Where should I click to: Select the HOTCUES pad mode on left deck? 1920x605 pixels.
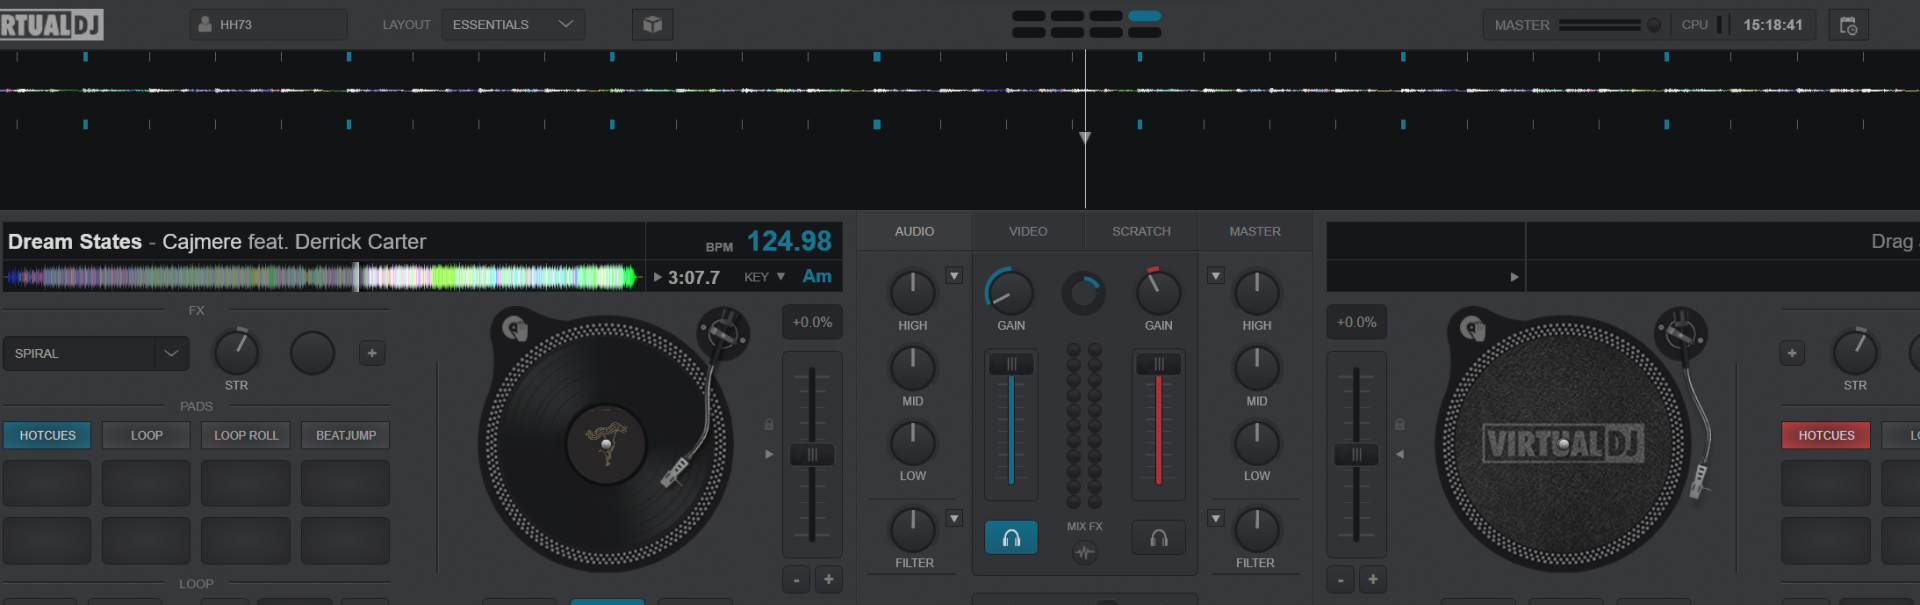[x=47, y=435]
